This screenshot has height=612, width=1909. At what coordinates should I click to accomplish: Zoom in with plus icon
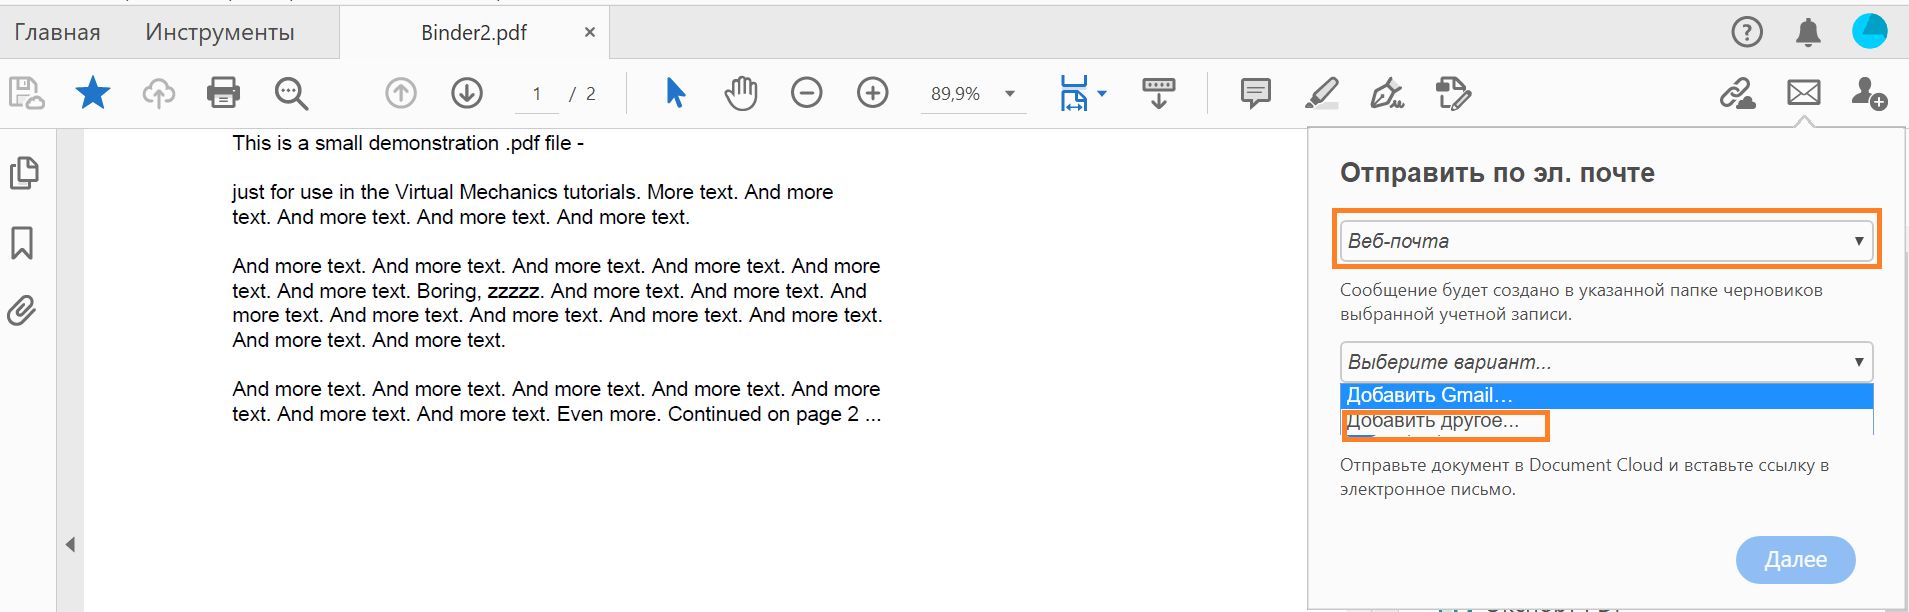tap(873, 93)
